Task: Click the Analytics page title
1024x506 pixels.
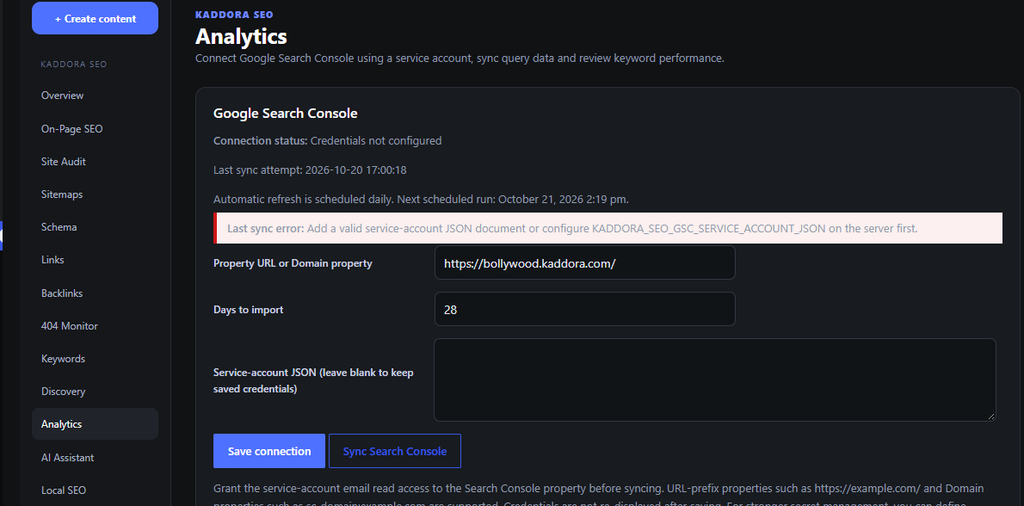Action: point(241,35)
